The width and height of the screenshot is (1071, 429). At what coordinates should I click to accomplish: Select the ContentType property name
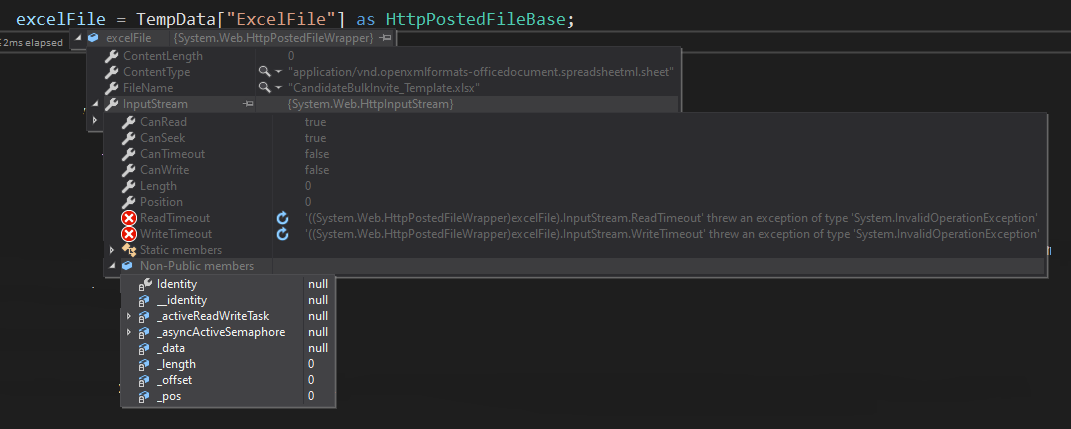(x=156, y=72)
